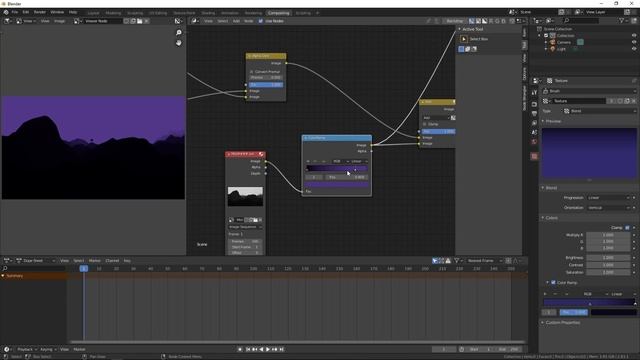Click the ColorRamp node Pos value field
The height and width of the screenshot is (360, 640).
tap(346, 177)
